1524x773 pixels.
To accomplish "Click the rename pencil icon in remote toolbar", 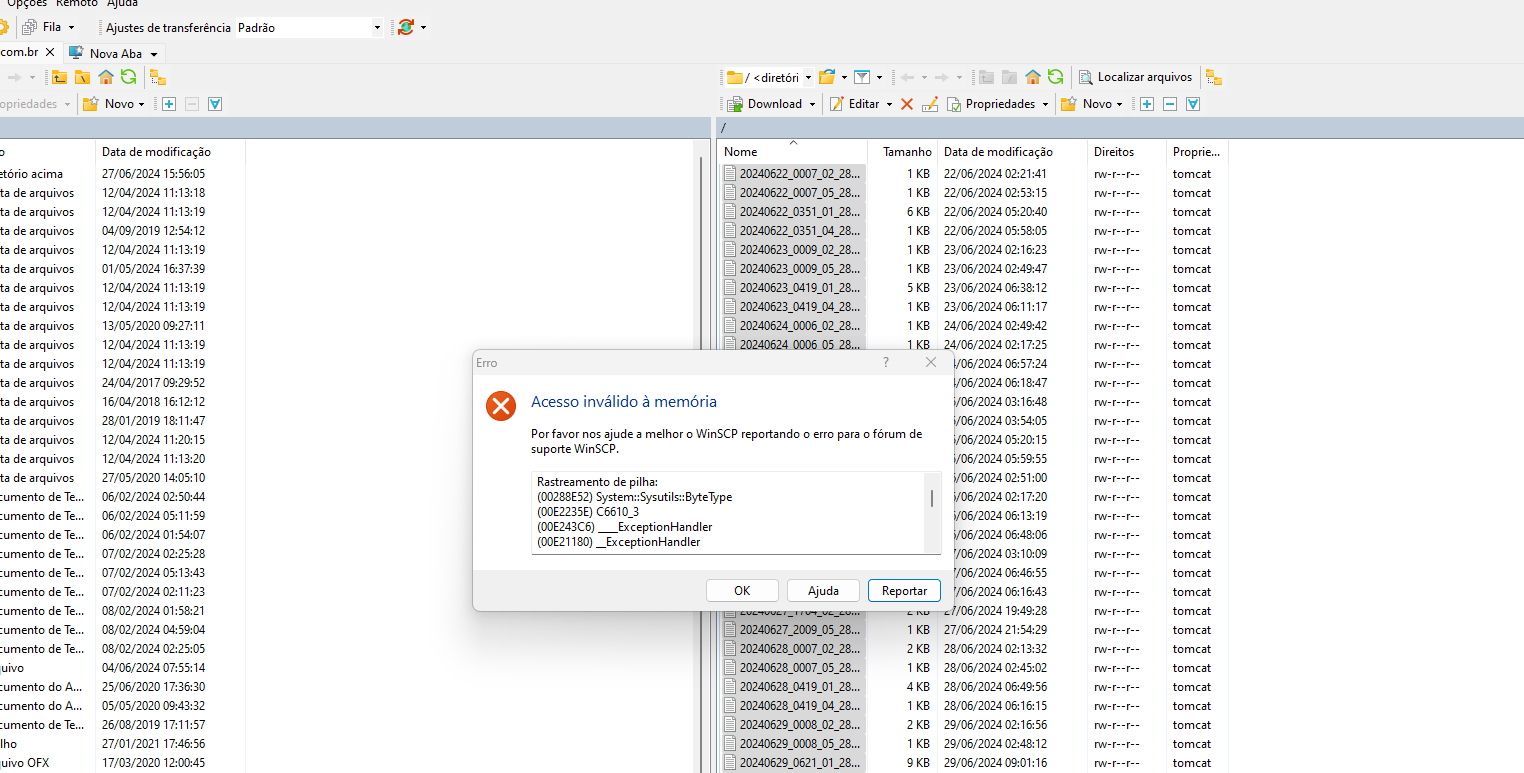I will pyautogui.click(x=929, y=104).
